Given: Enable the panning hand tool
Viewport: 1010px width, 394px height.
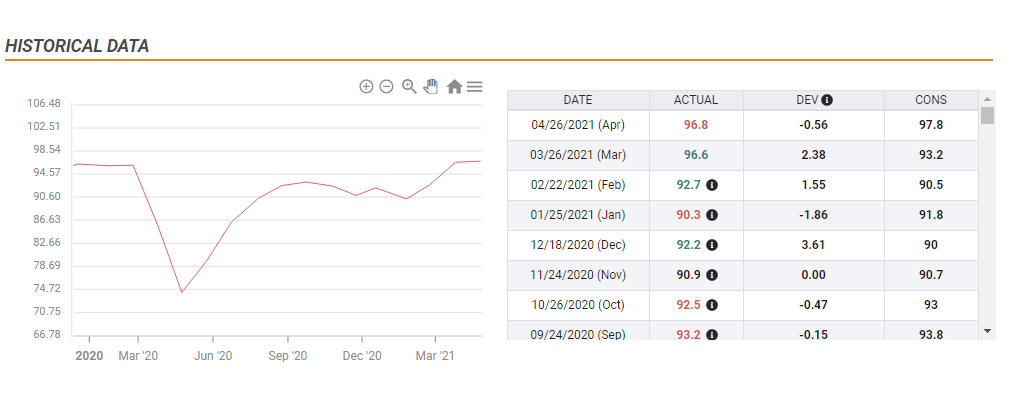Looking at the screenshot, I should [x=430, y=86].
